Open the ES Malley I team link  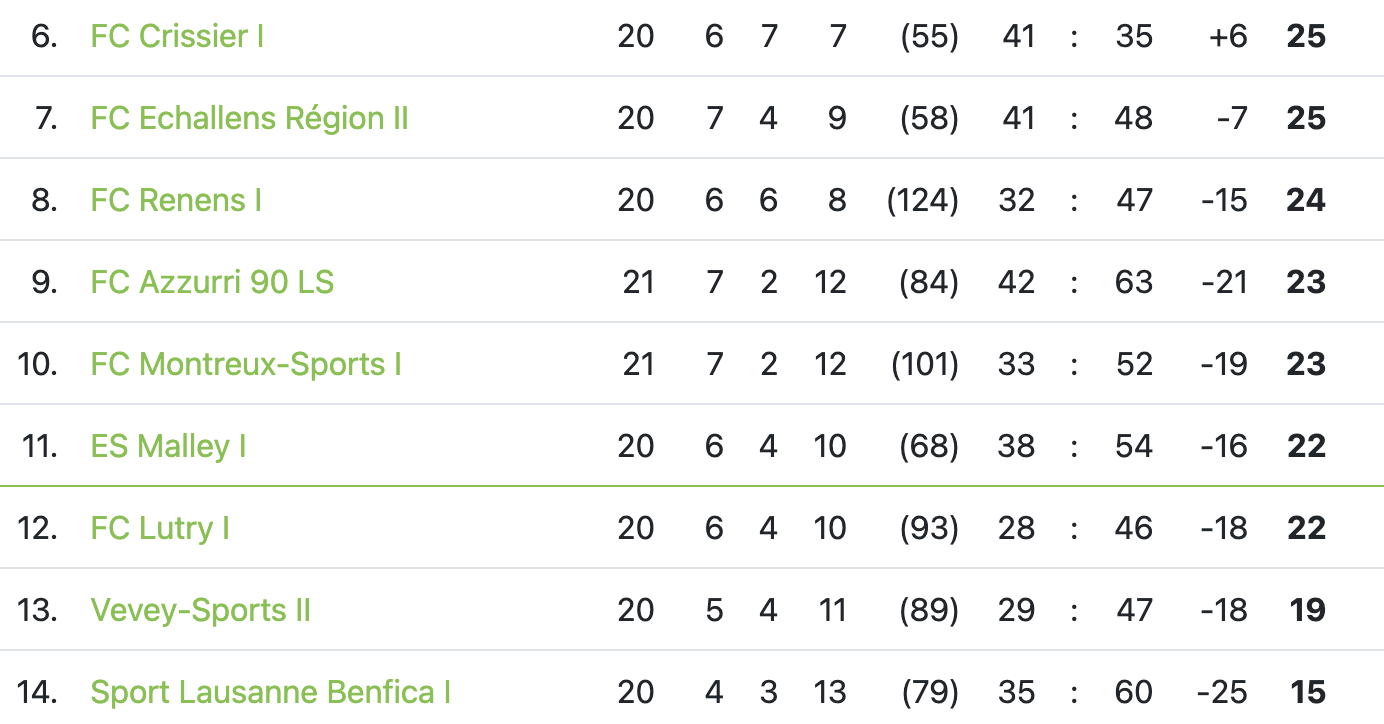(x=168, y=447)
